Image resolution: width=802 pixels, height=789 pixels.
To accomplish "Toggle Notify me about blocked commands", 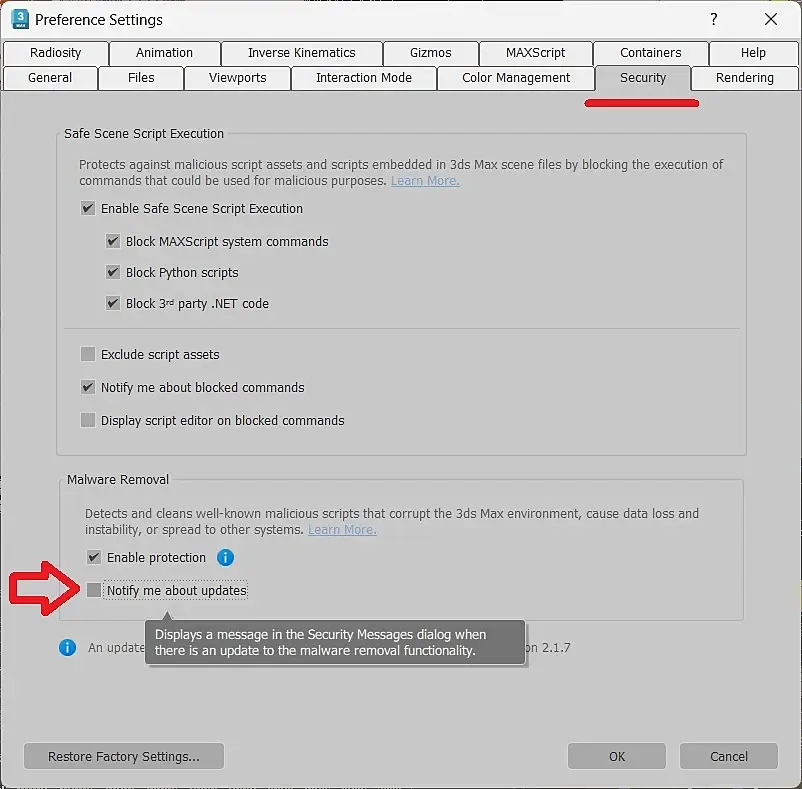I will (x=88, y=387).
